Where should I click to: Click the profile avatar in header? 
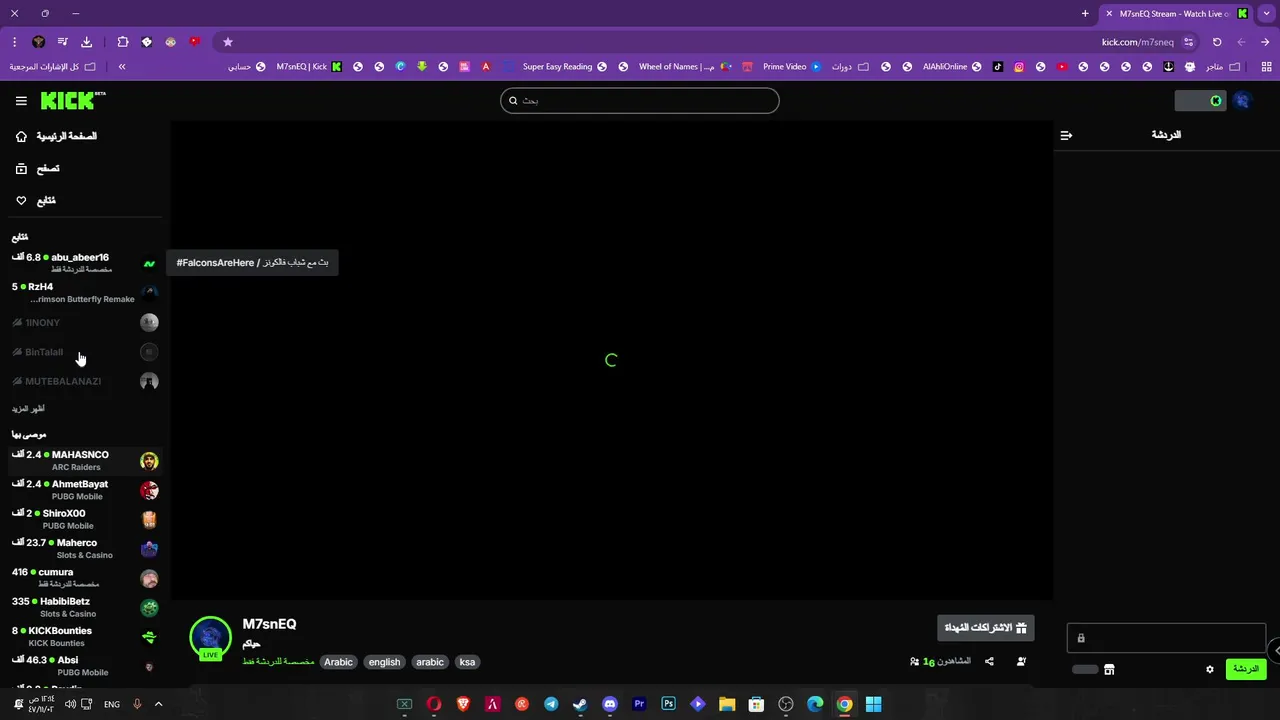(1242, 101)
